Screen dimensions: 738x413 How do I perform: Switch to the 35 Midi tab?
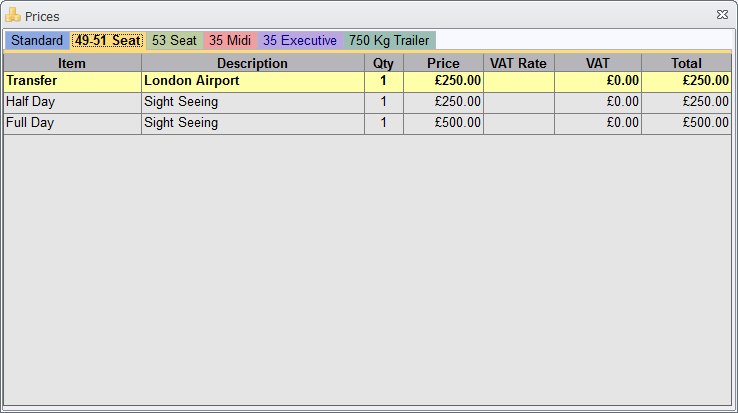pos(230,40)
